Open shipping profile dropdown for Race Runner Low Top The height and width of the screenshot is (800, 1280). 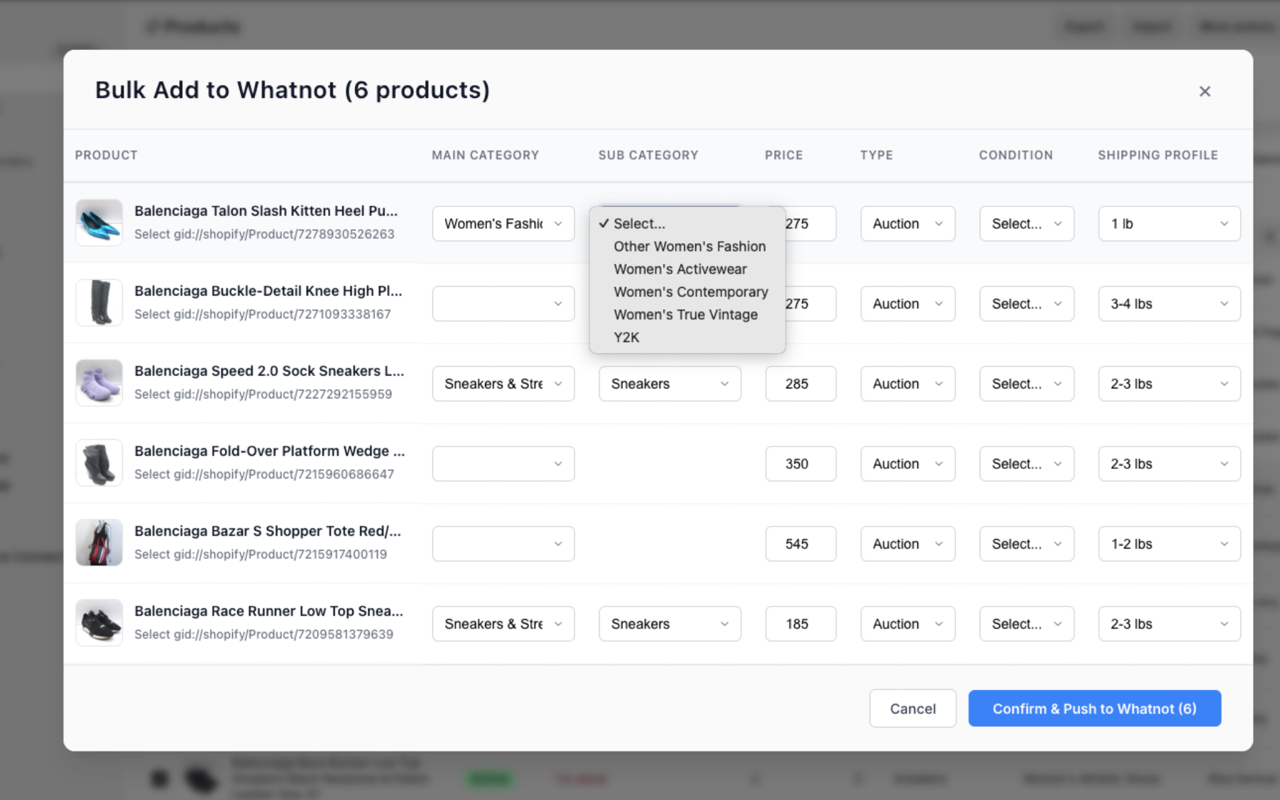tap(1170, 624)
